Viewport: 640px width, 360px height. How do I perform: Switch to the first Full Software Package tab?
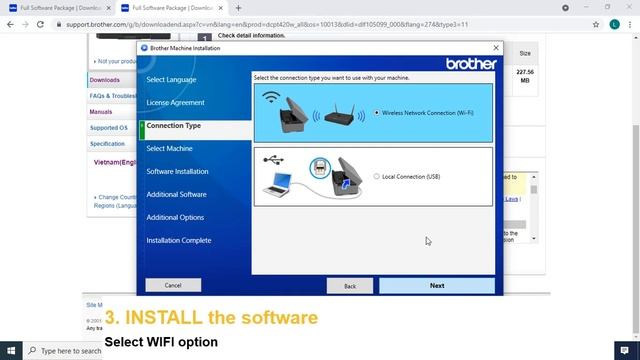[60, 8]
